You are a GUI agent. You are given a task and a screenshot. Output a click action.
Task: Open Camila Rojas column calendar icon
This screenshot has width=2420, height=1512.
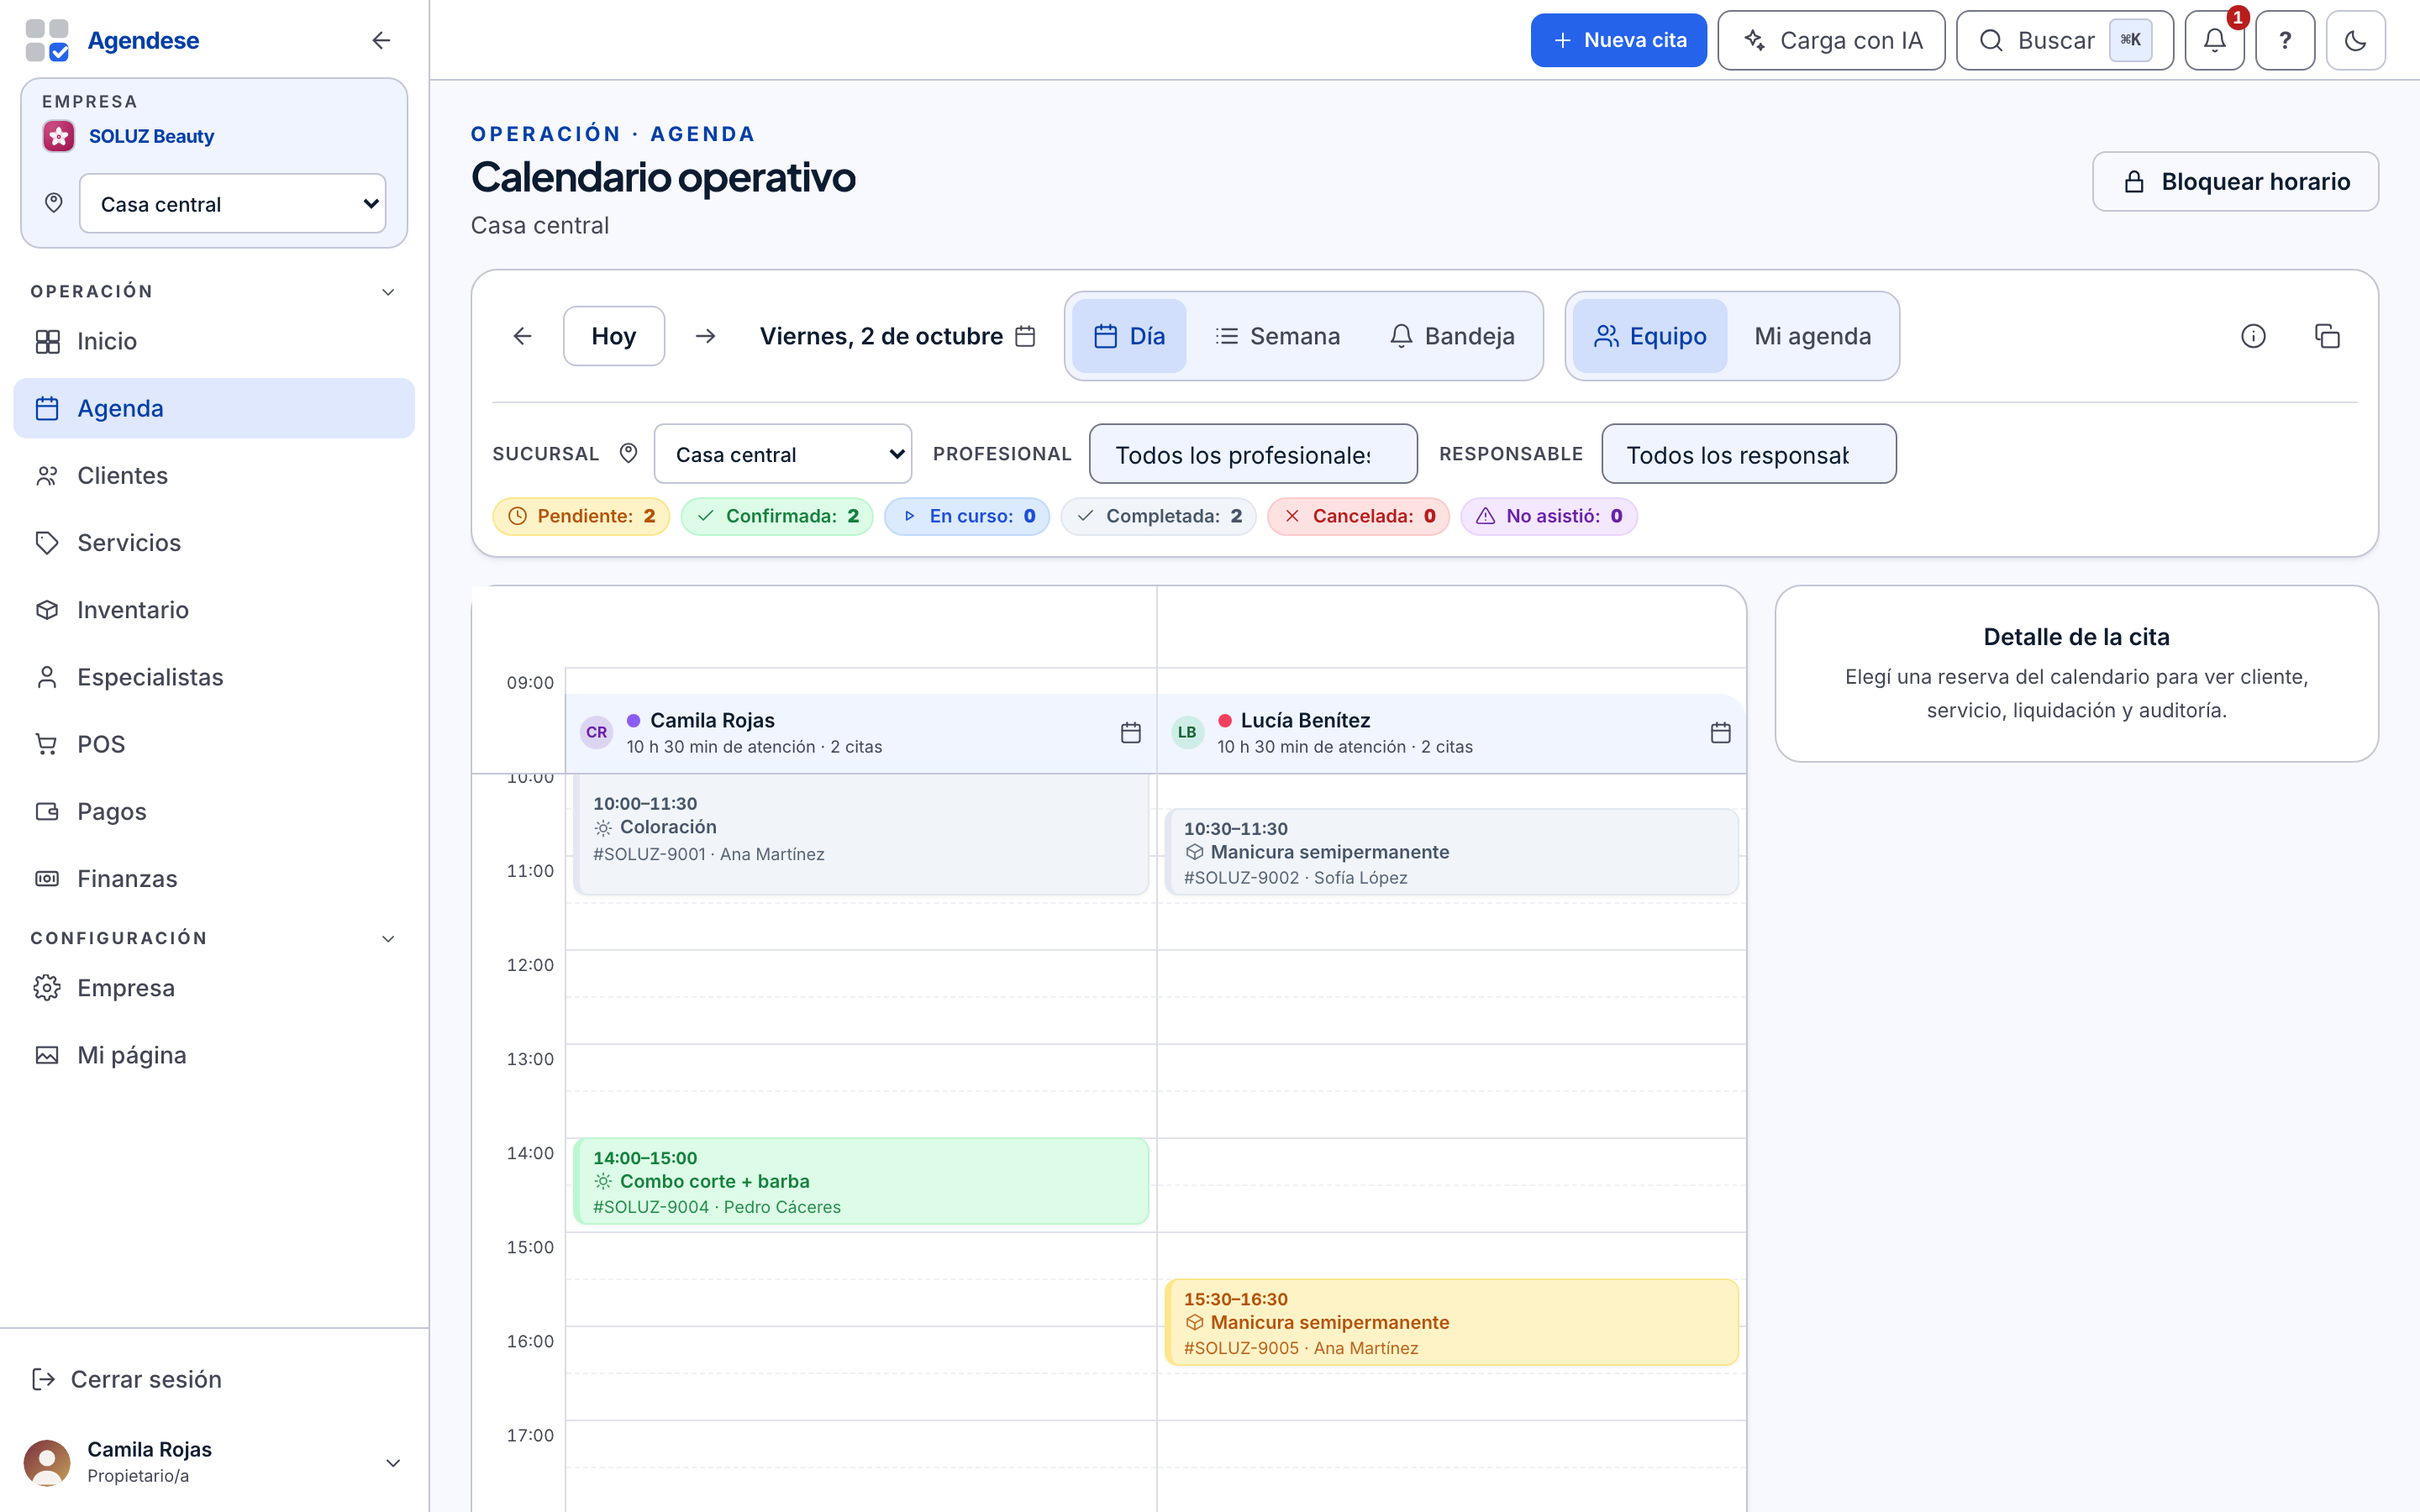point(1131,733)
